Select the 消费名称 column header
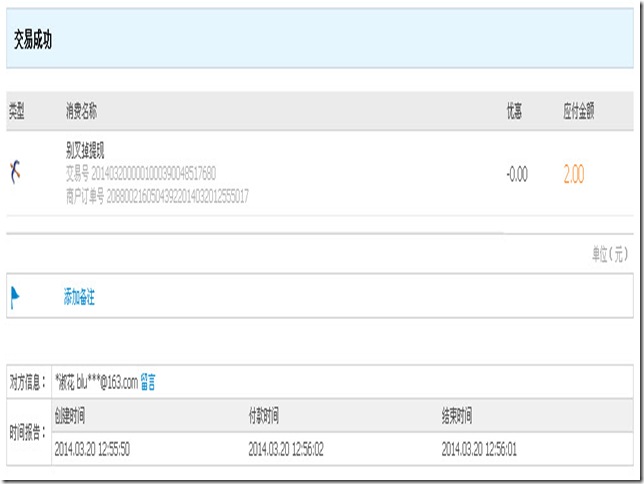This screenshot has height=484, width=644. click(x=81, y=111)
